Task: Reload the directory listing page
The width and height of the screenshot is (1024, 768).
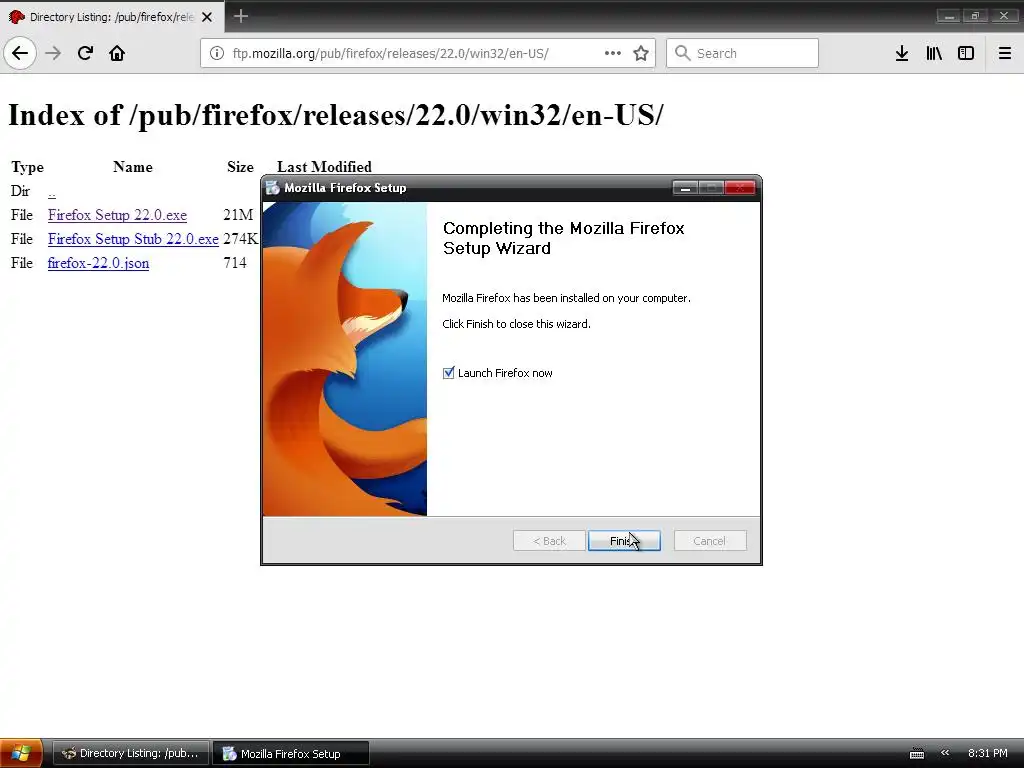Action: pyautogui.click(x=85, y=53)
